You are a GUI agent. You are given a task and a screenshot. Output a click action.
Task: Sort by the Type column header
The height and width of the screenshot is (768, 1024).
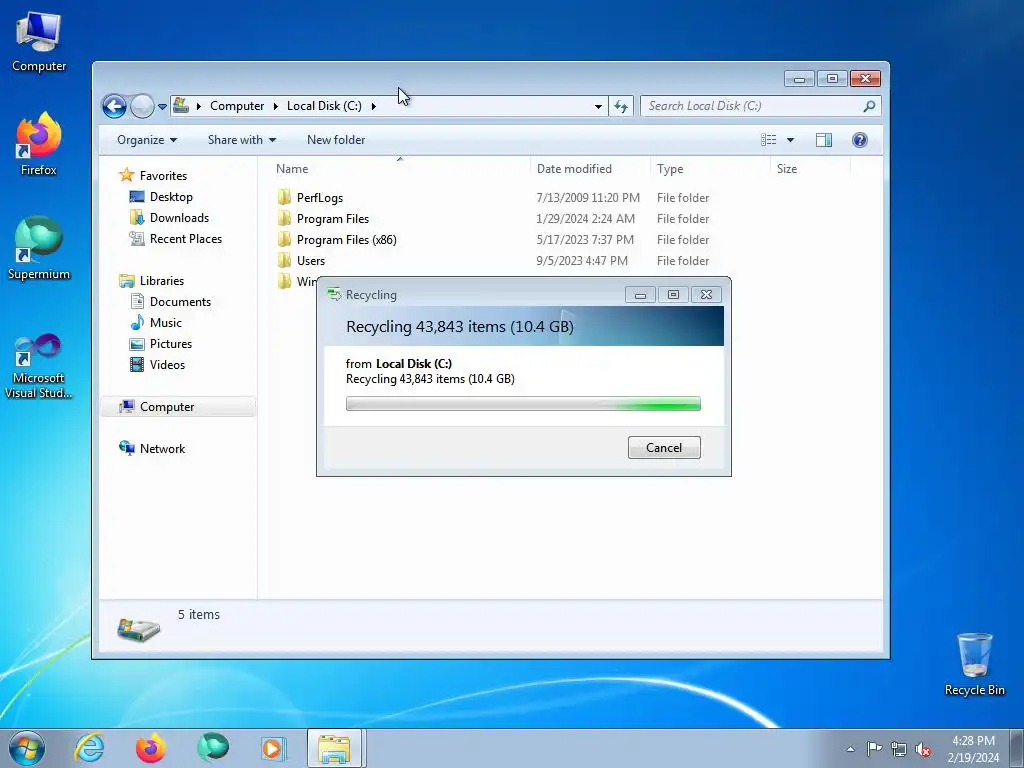click(x=711, y=168)
